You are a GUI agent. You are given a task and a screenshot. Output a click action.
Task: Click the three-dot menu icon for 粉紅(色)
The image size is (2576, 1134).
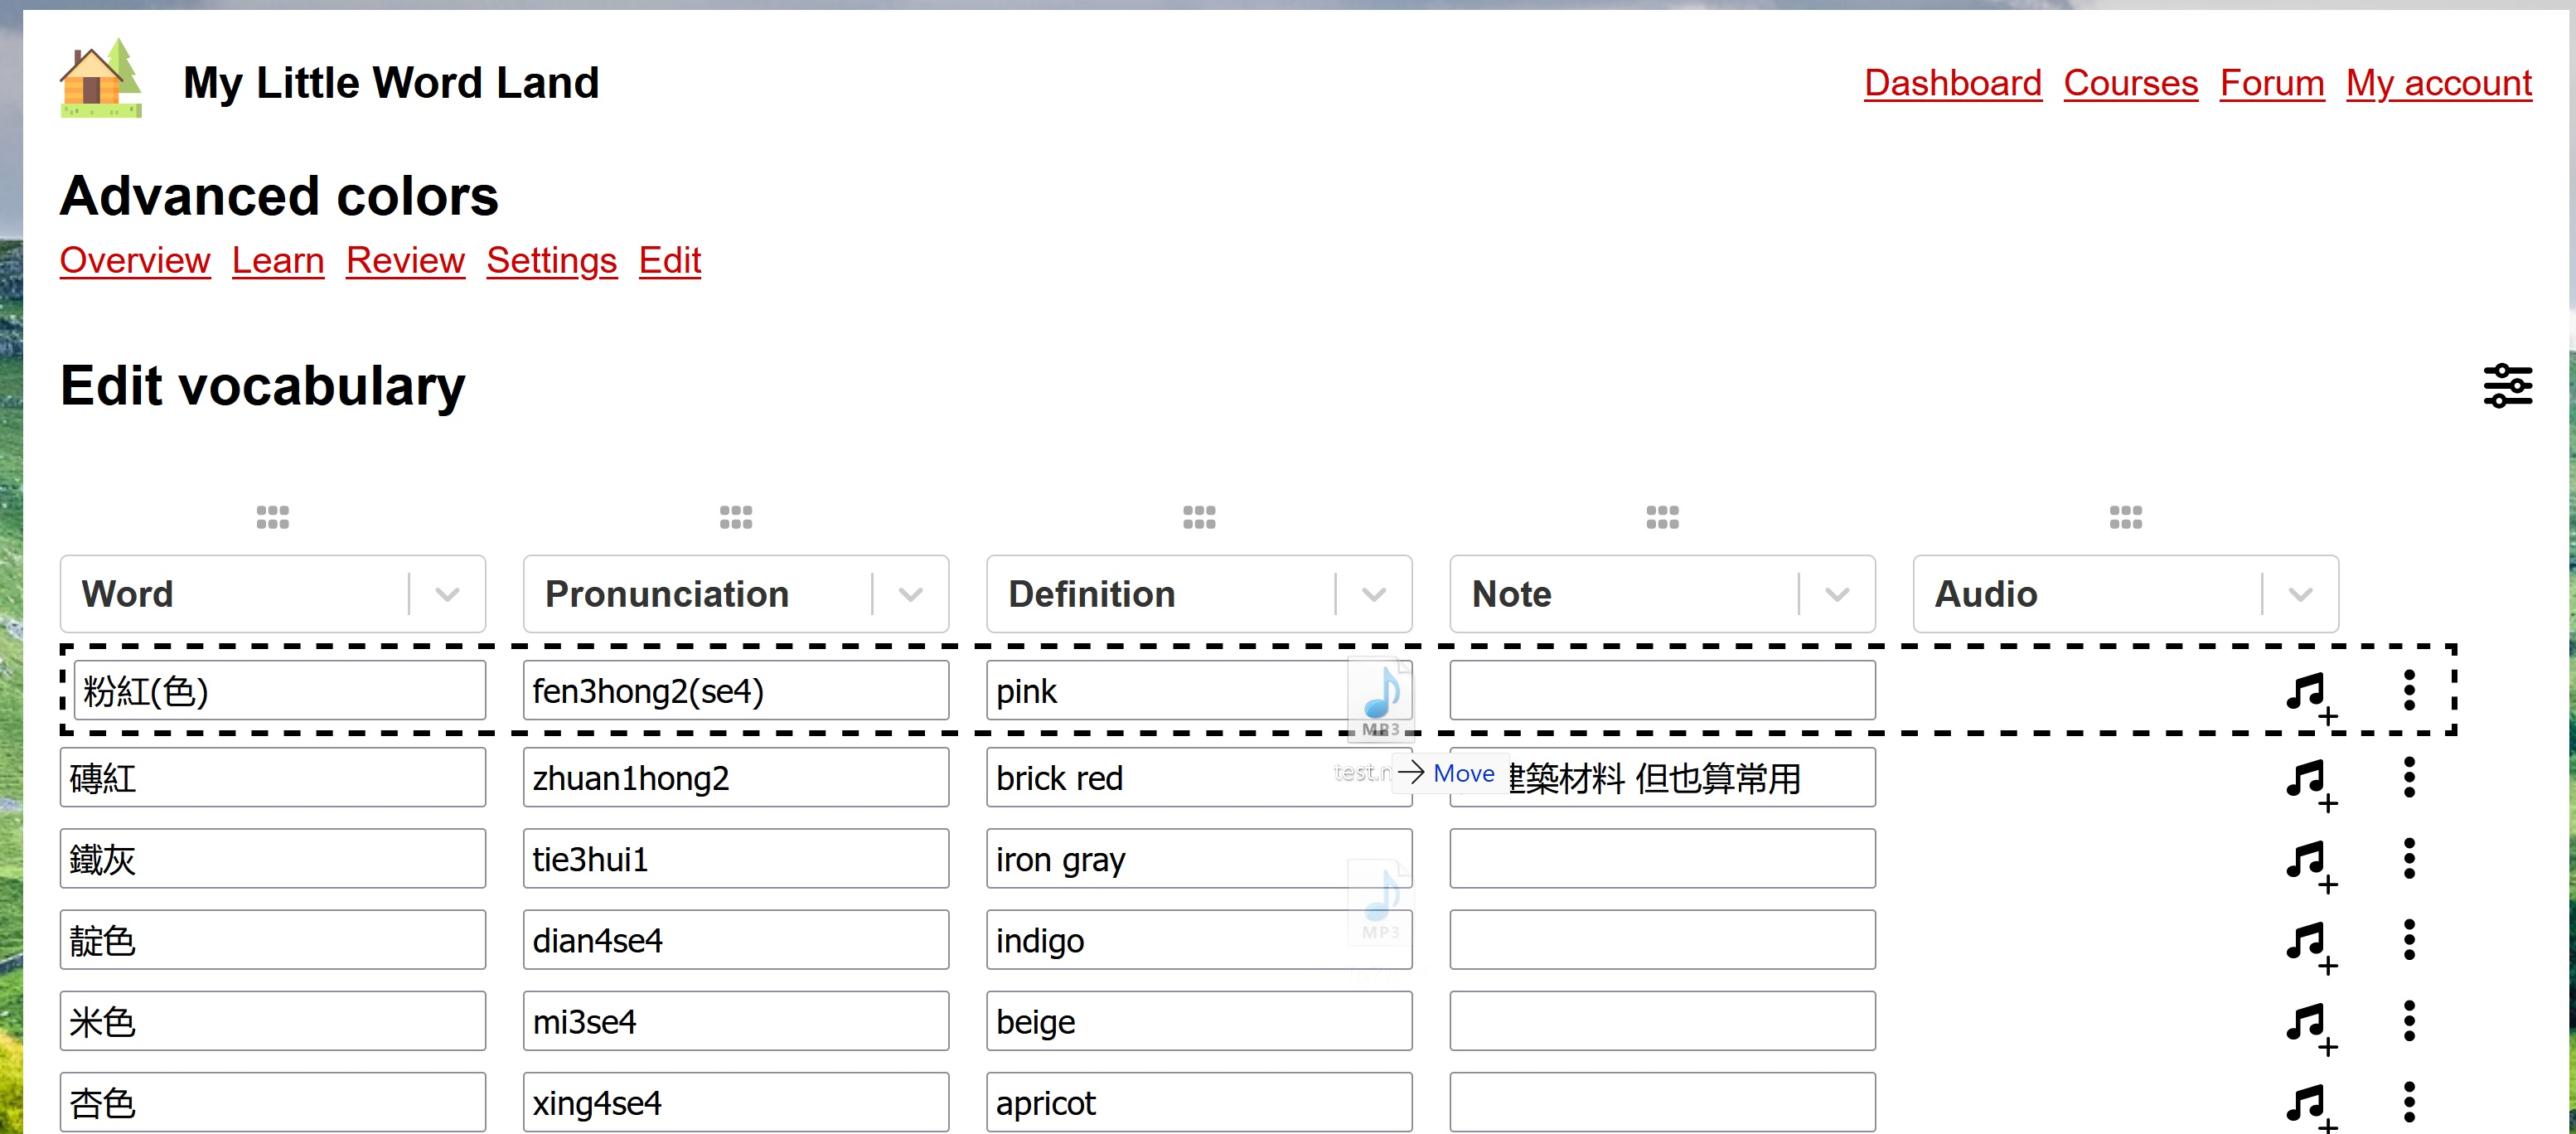[x=2407, y=691]
